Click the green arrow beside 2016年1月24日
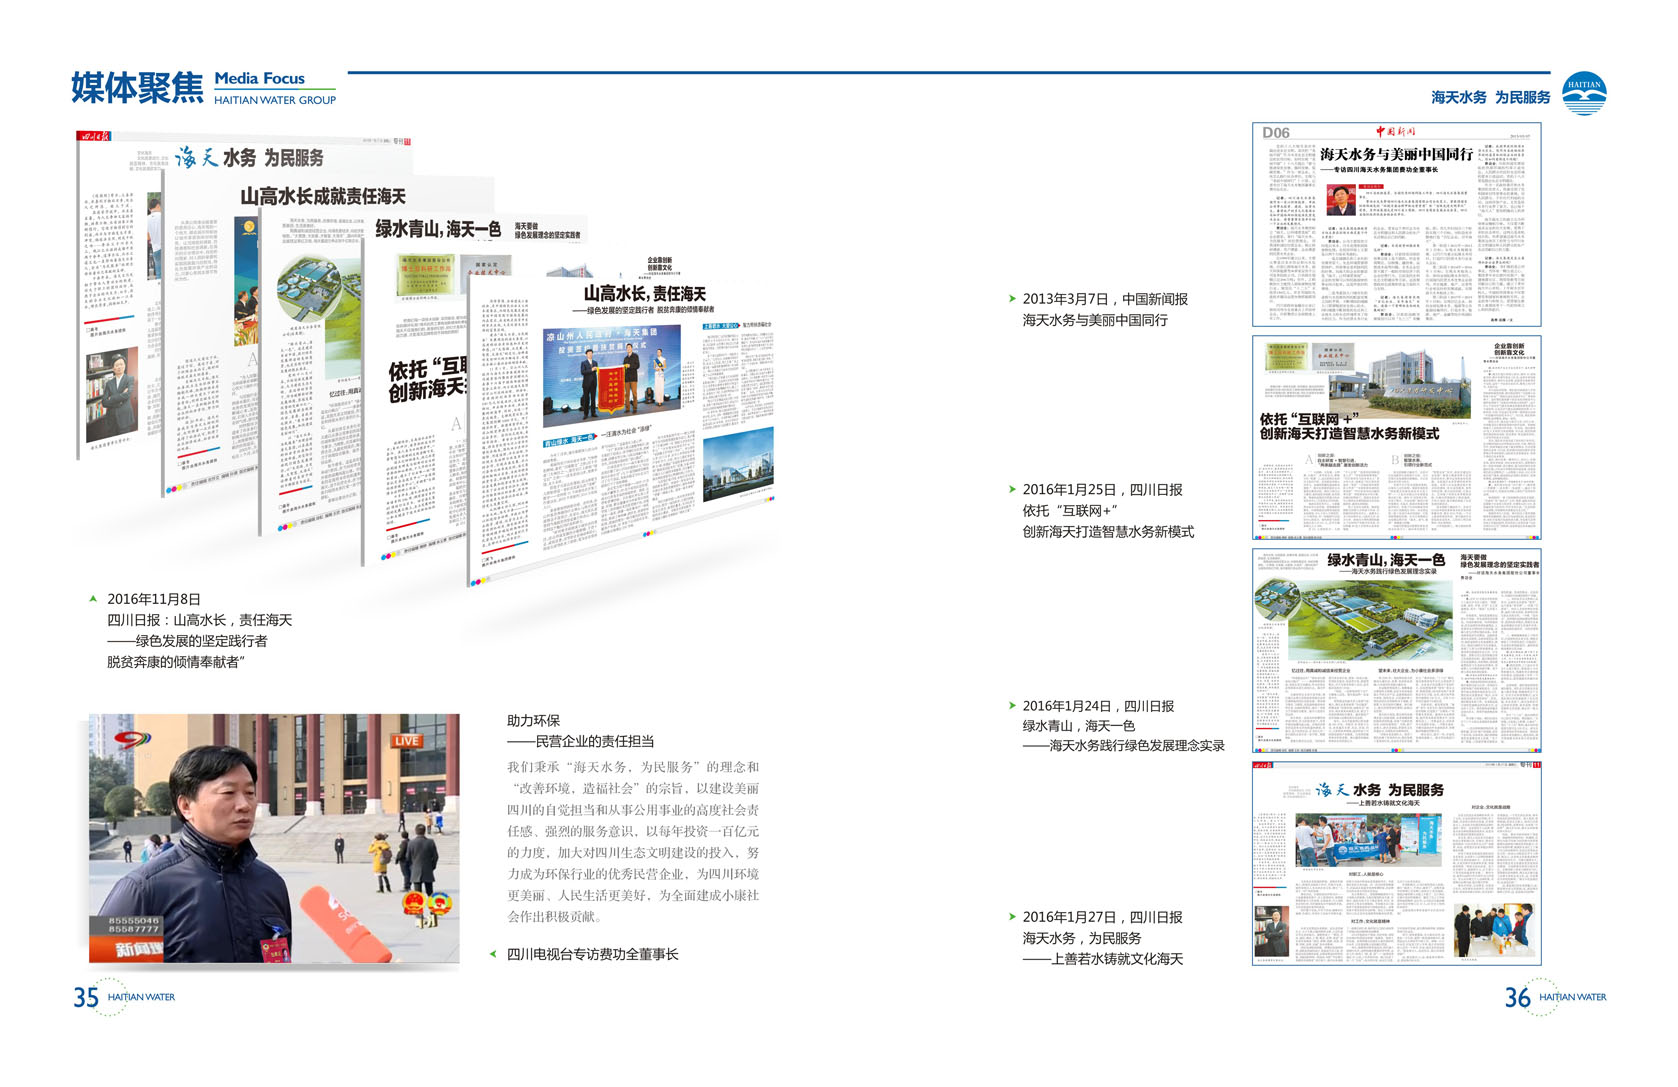Image resolution: width=1678 pixels, height=1087 pixels. 1012,706
